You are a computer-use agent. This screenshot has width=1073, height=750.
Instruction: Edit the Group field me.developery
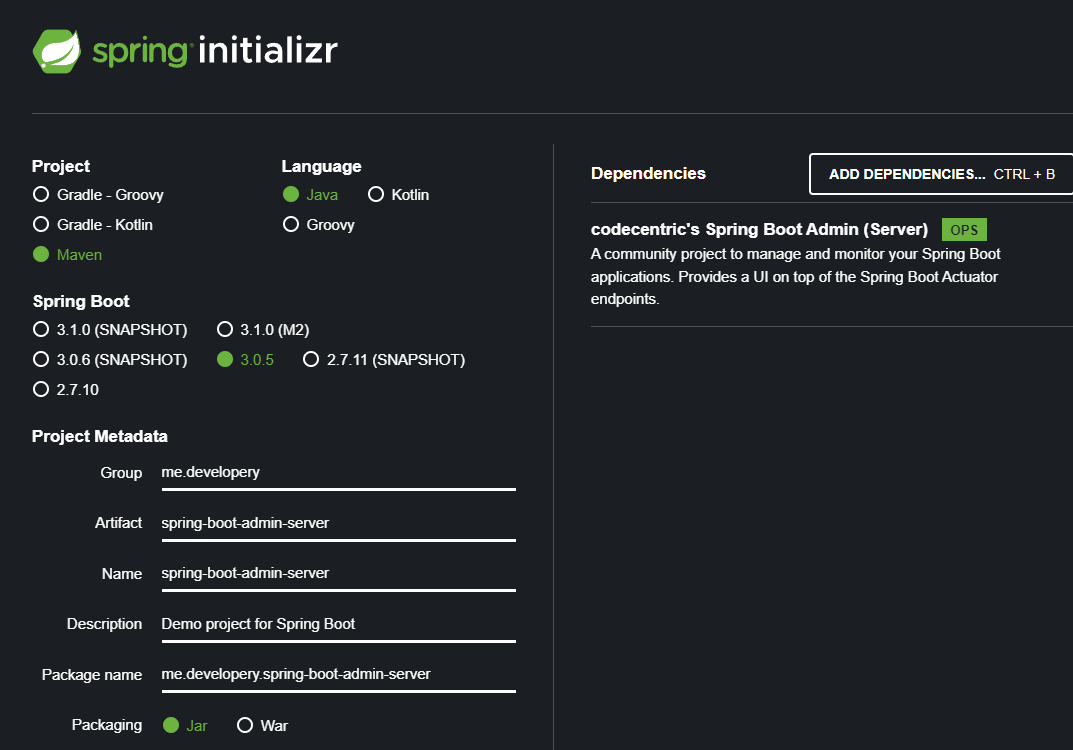coord(339,473)
